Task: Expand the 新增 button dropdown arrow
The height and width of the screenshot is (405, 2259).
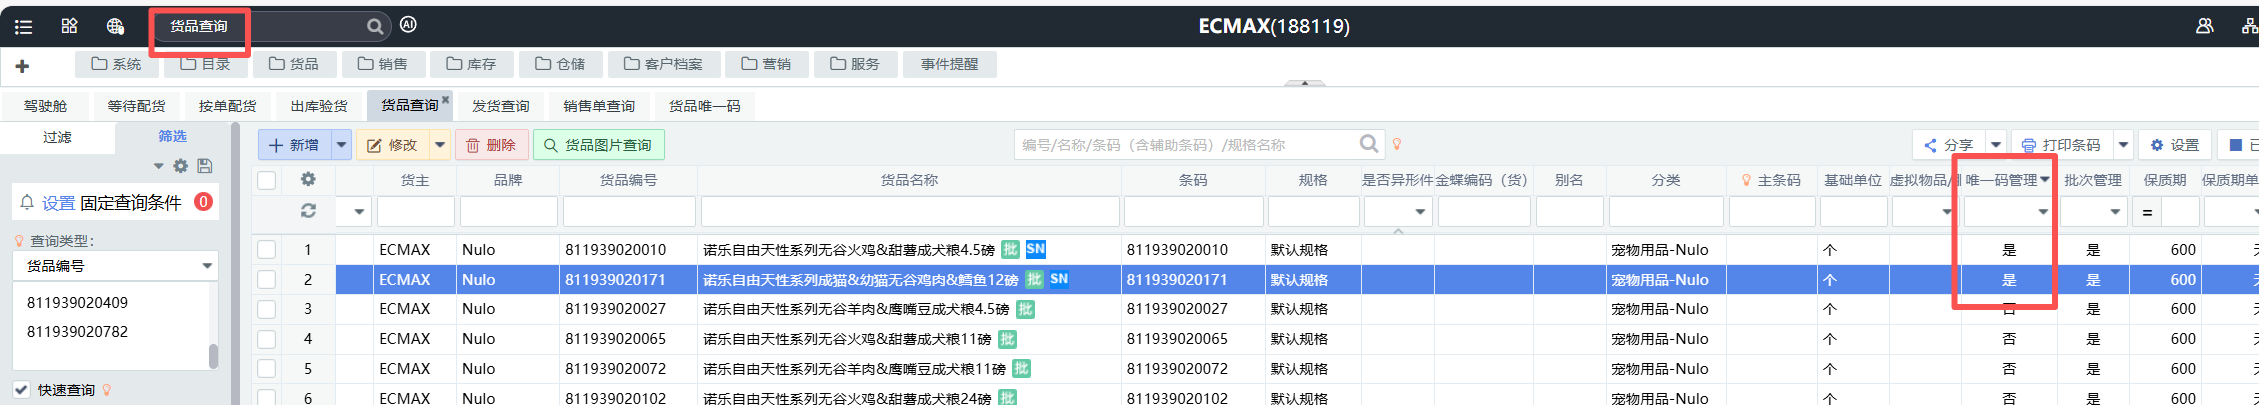Action: [x=341, y=145]
